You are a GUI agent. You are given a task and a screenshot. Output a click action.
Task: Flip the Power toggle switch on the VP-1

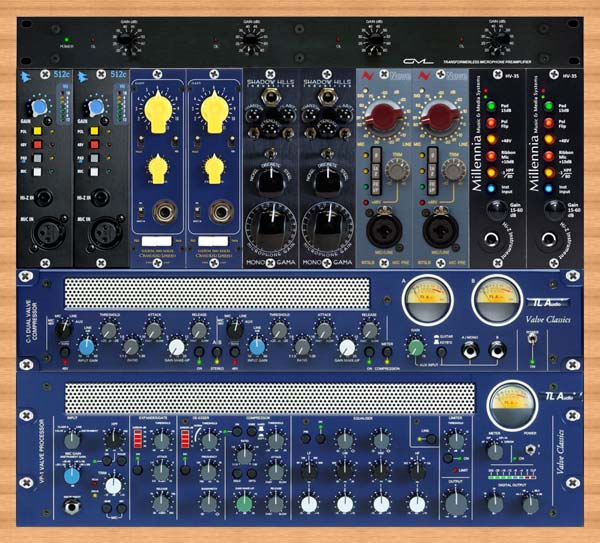[x=530, y=449]
